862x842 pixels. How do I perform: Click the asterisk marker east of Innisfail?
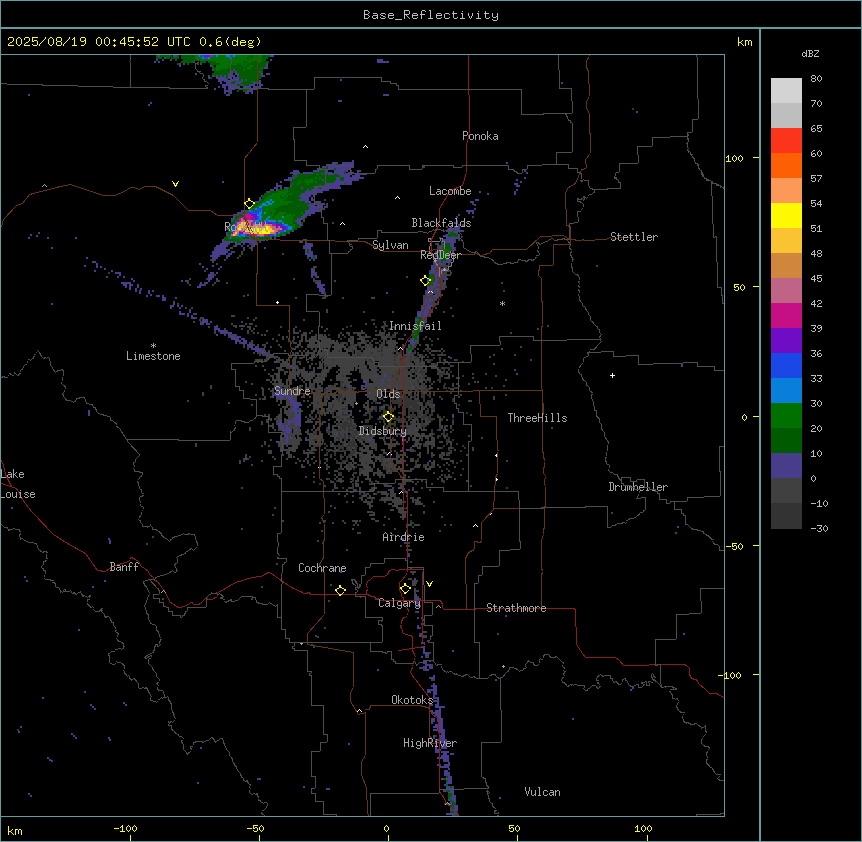point(502,304)
